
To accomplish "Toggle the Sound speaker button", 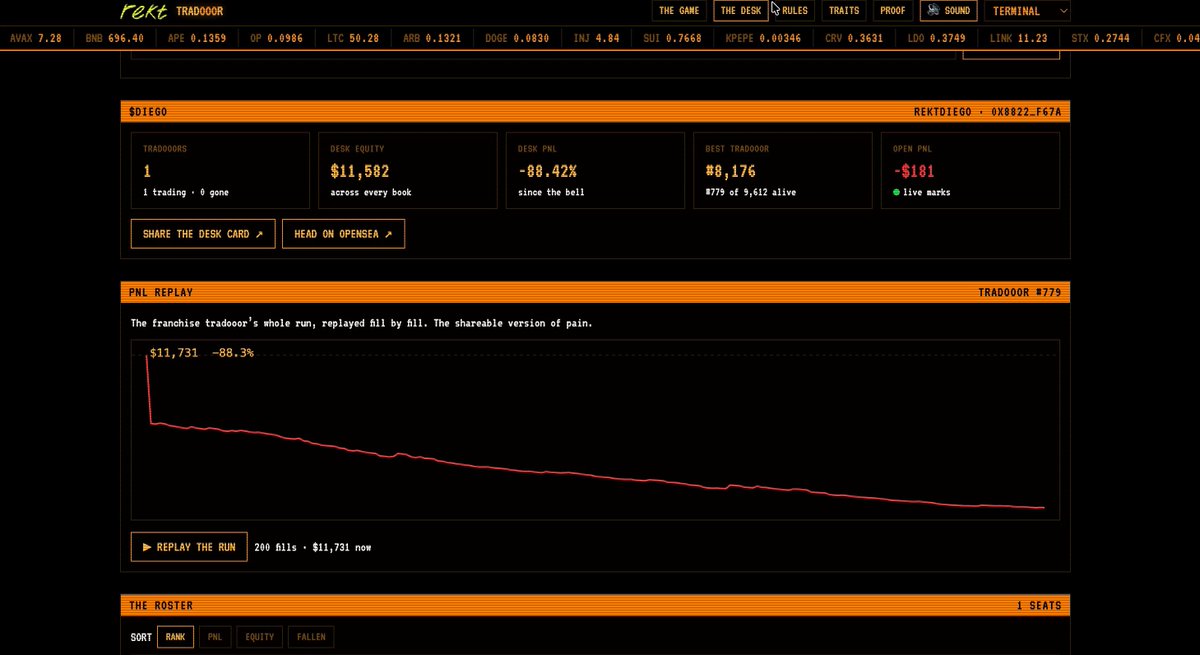I will click(x=948, y=11).
